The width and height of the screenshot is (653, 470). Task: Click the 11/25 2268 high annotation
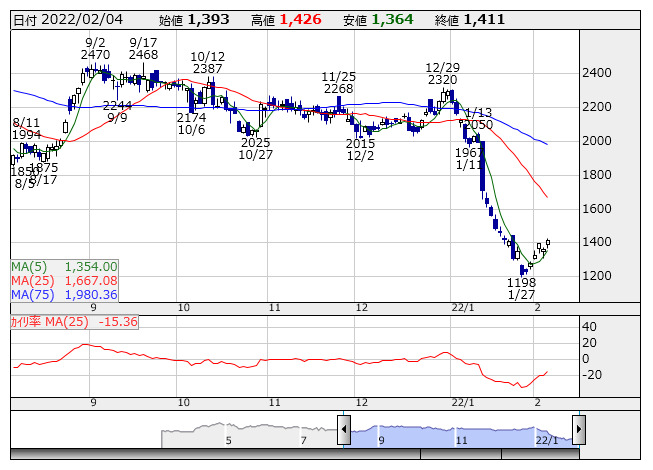[x=339, y=82]
